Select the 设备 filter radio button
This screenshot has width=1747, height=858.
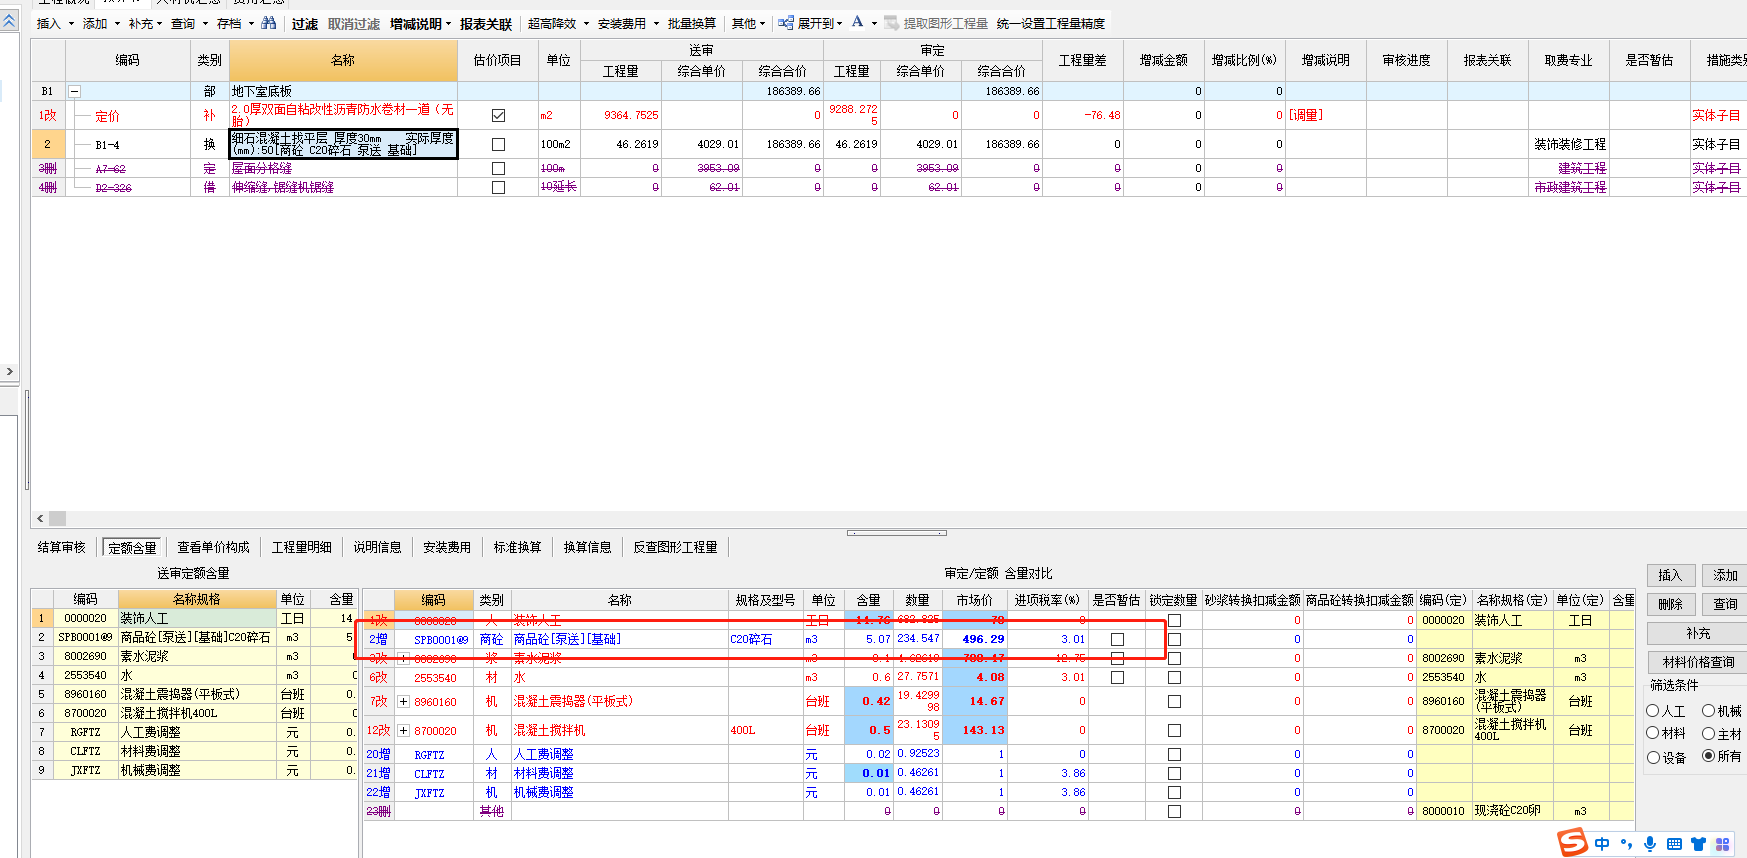click(x=1652, y=757)
